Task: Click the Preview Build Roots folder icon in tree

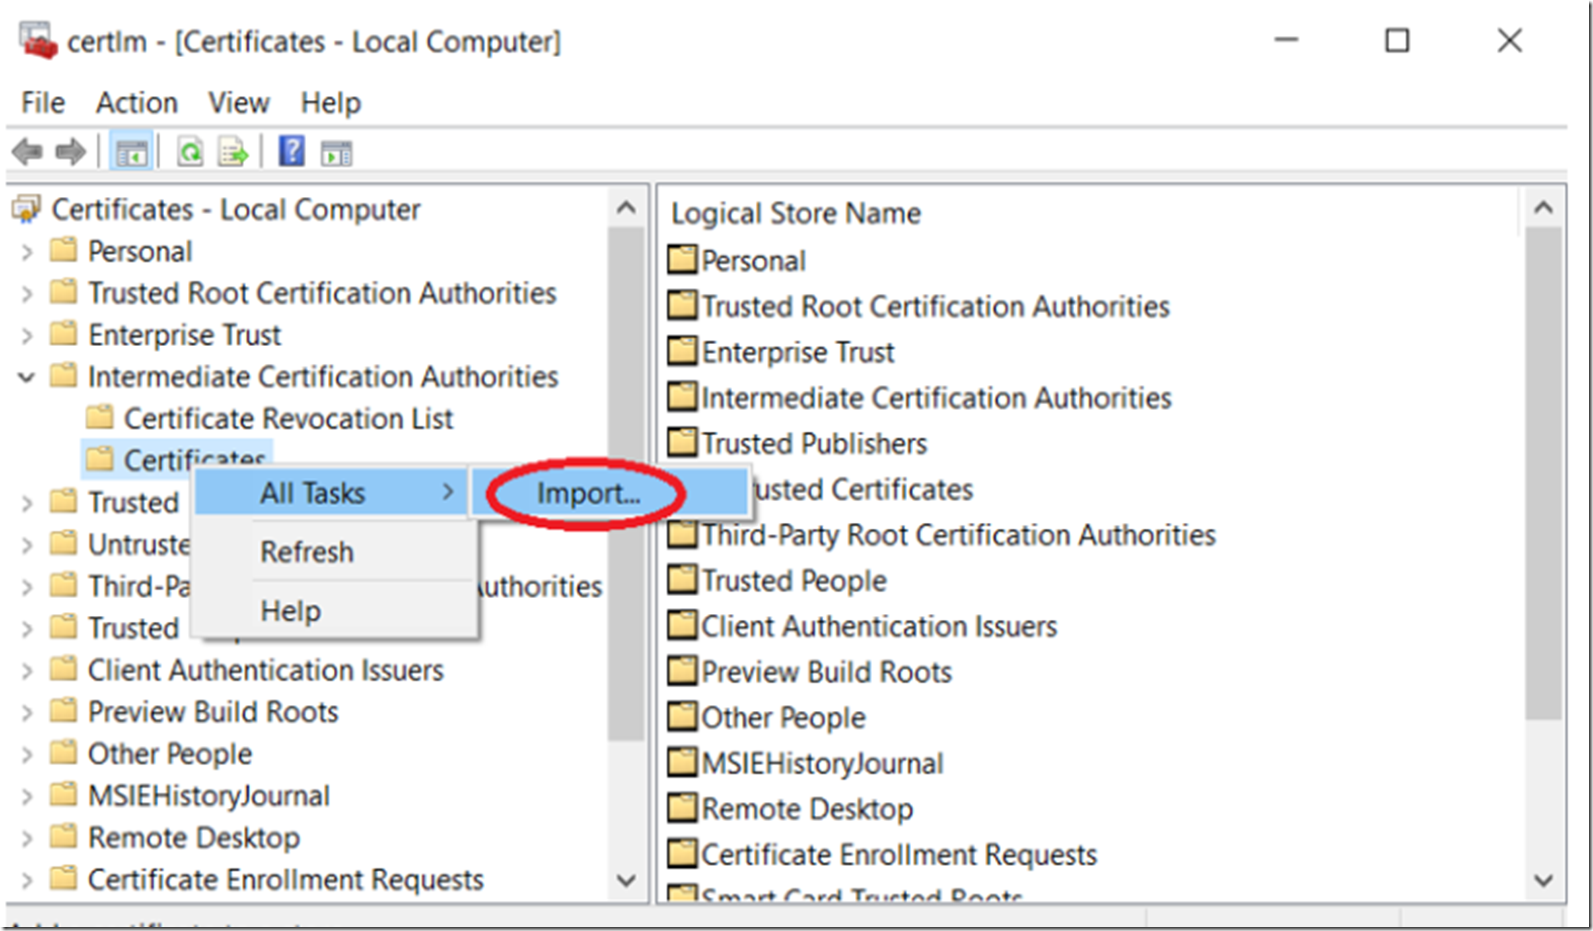Action: tap(63, 710)
